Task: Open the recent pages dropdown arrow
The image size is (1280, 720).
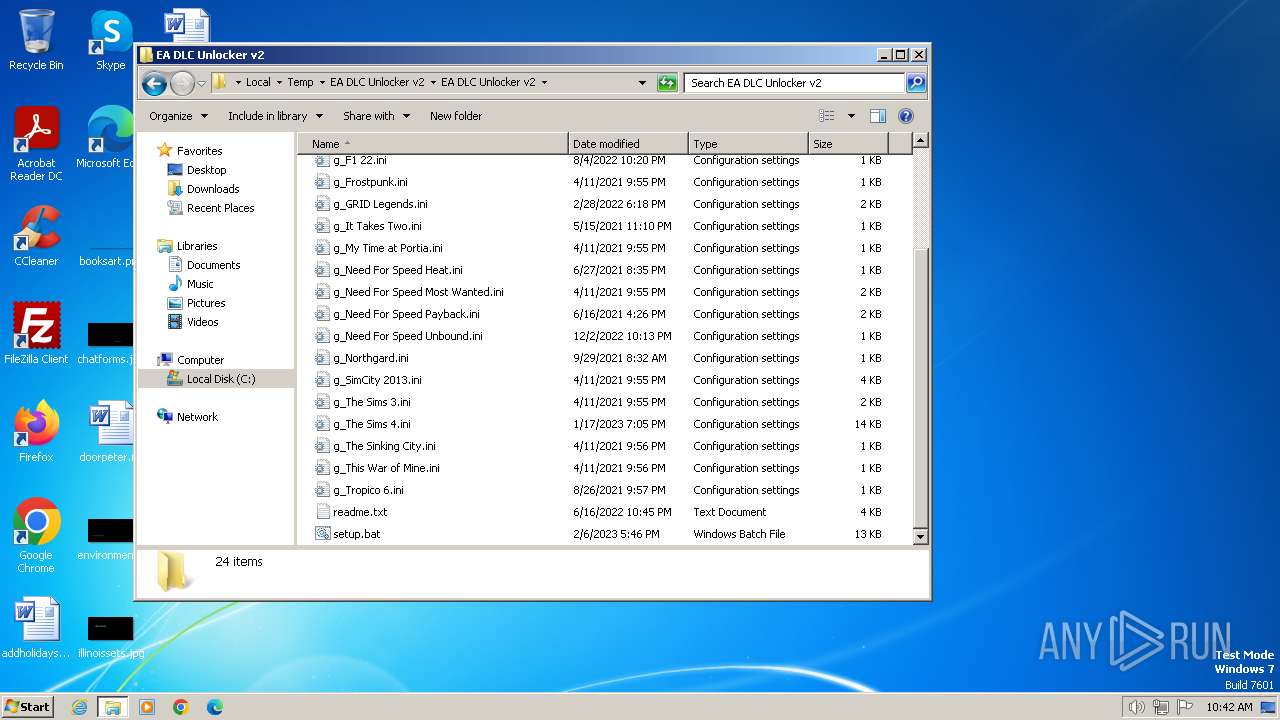Action: [202, 83]
